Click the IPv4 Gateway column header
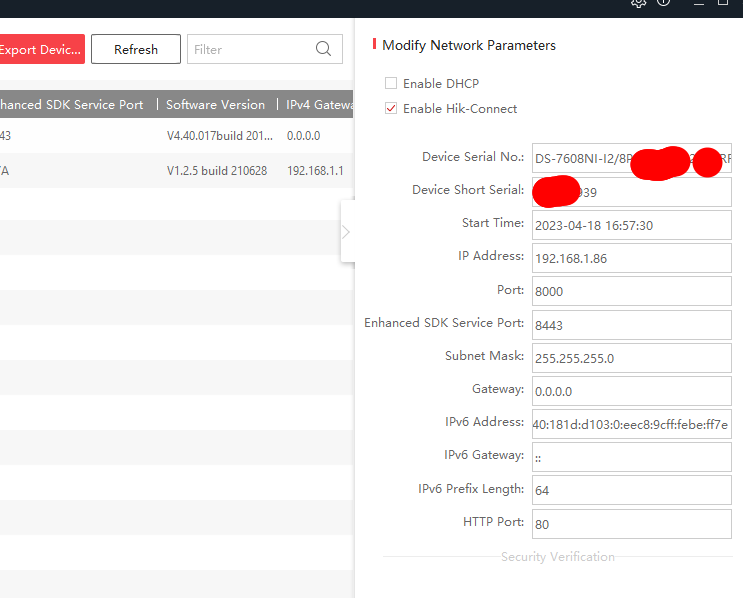Viewport: 743px width, 598px height. click(x=319, y=105)
